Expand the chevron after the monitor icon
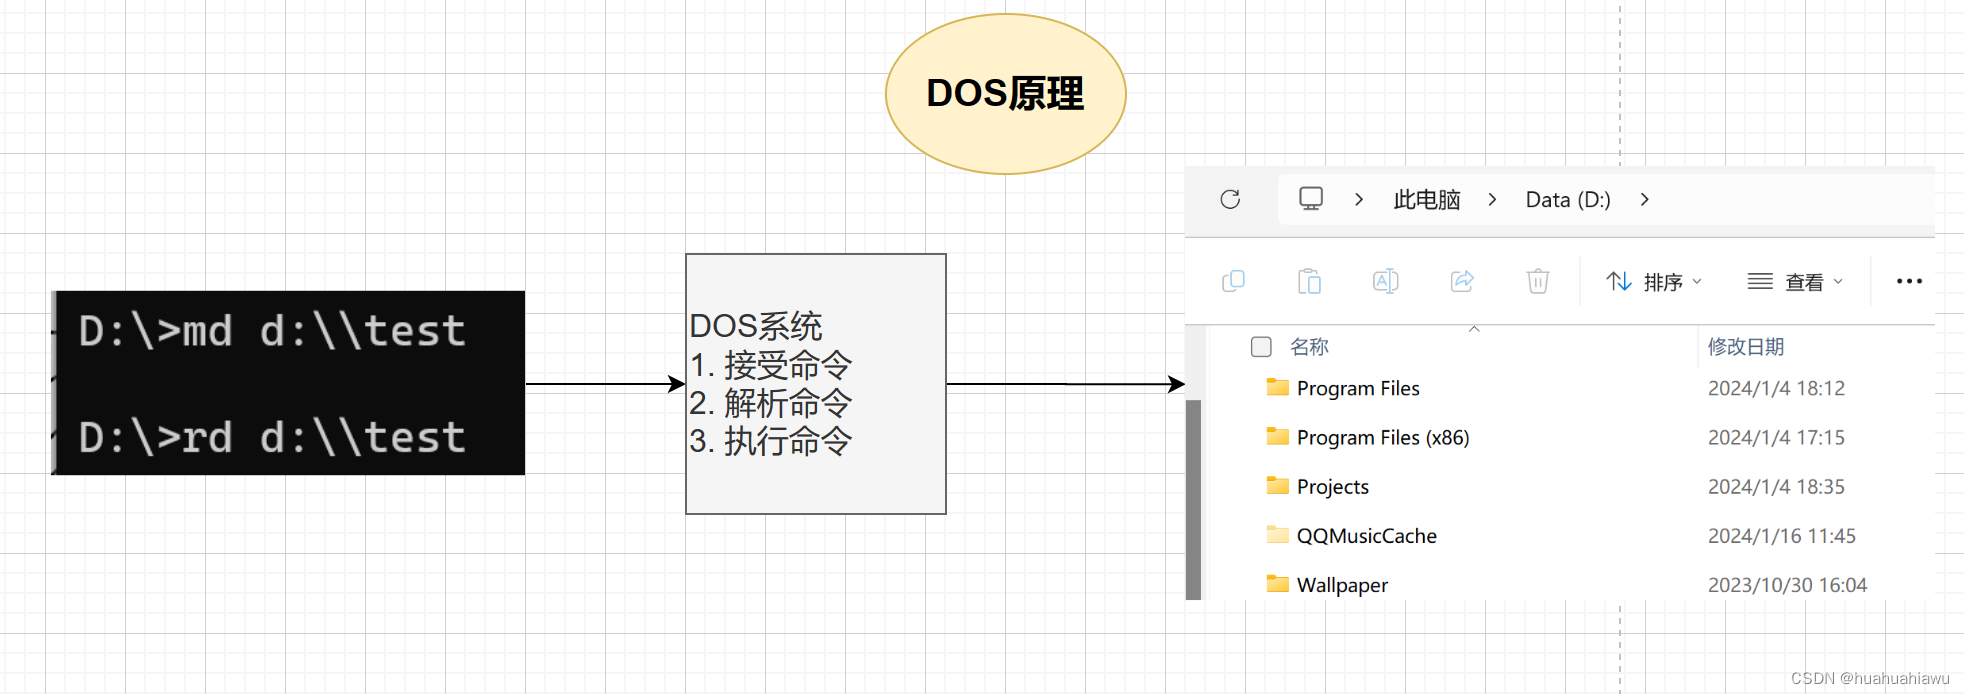 pos(1359,199)
